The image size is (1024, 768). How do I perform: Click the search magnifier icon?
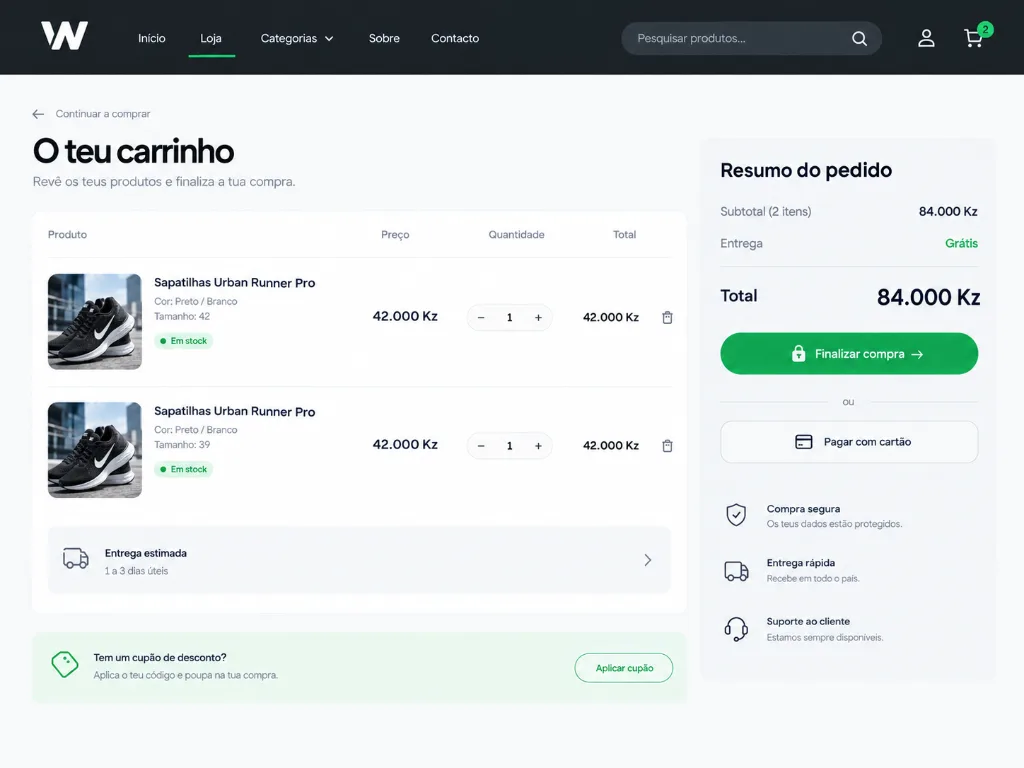click(859, 39)
